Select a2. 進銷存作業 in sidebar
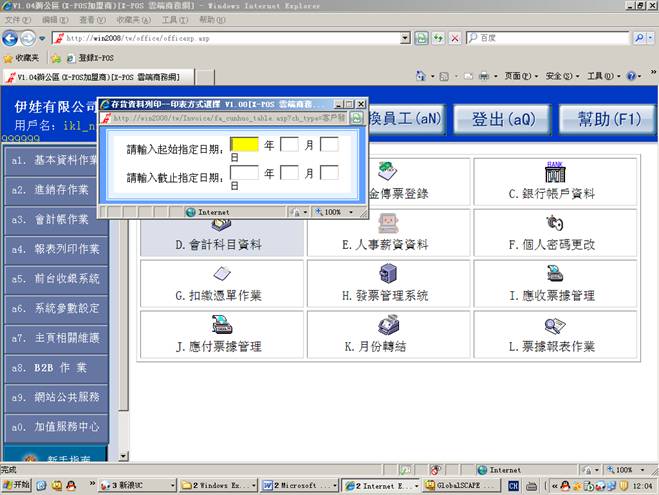The image size is (659, 495). (x=54, y=190)
